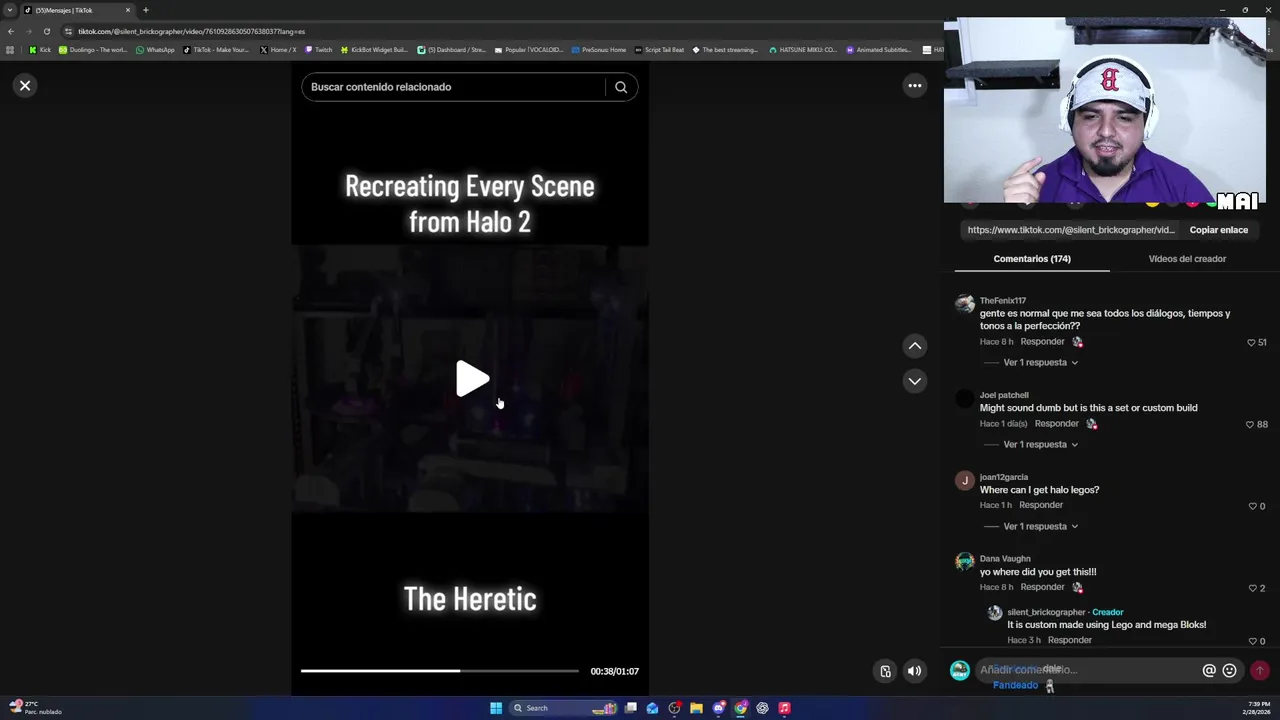Expand replies under joan12garcia's comment
This screenshot has width=1280, height=720.
coord(1040,526)
